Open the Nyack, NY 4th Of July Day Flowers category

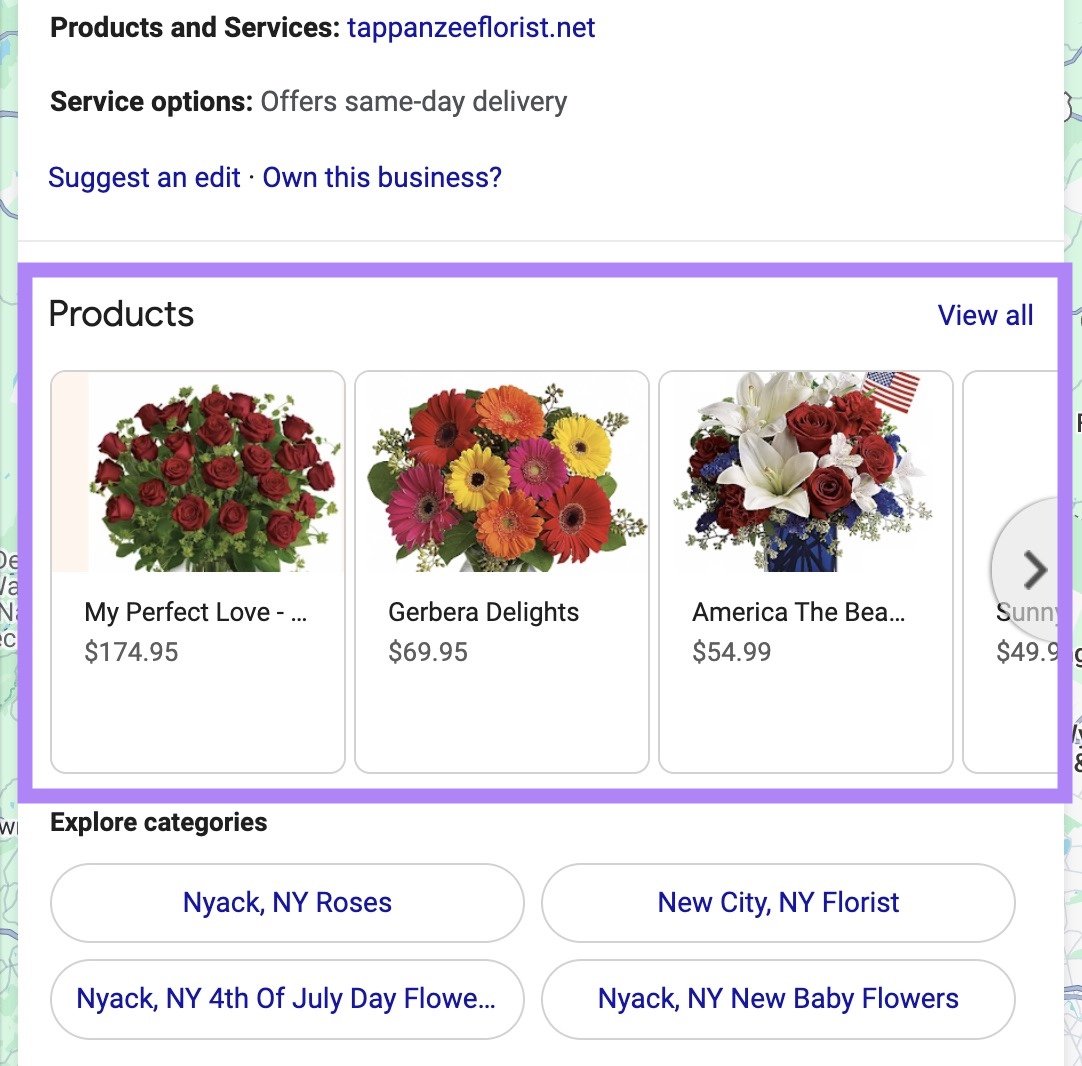pos(286,998)
